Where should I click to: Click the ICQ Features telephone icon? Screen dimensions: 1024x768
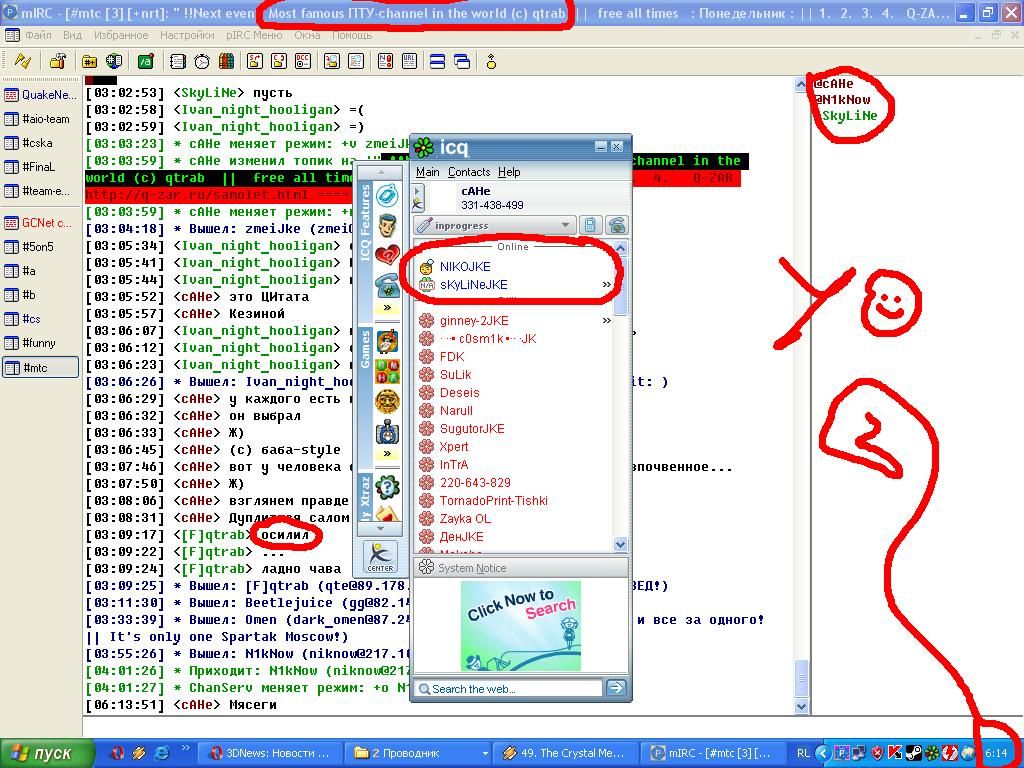pyautogui.click(x=387, y=285)
